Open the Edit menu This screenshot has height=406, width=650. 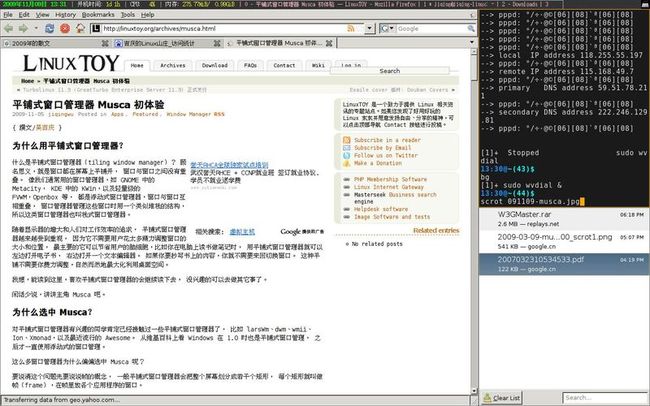tap(24, 15)
